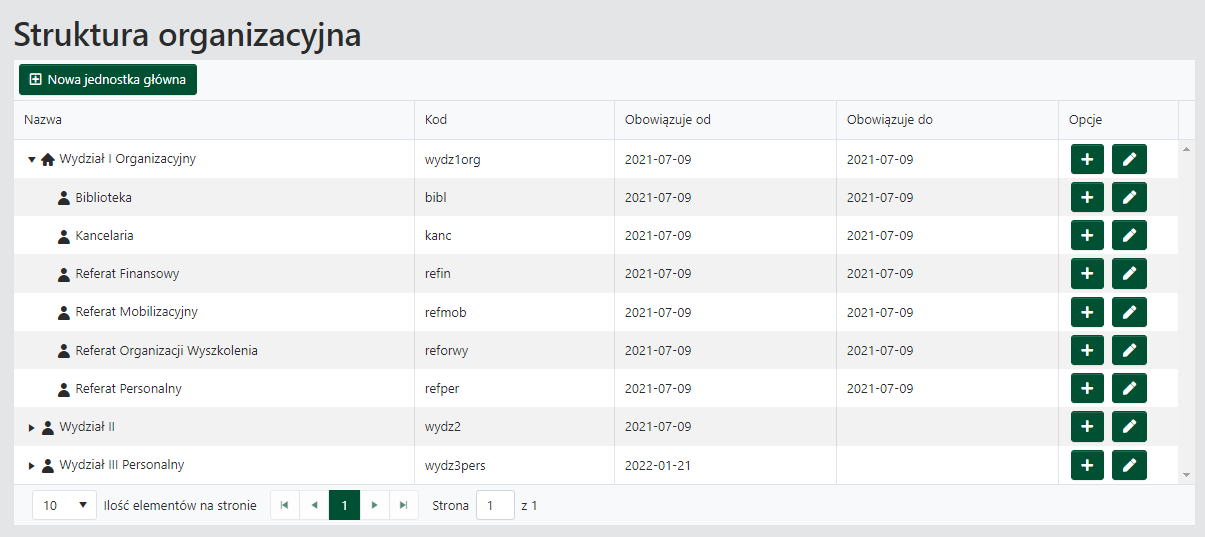Viewport: 1205px width, 537px height.
Task: Click Nowa jednostka główna button
Action: [108, 80]
